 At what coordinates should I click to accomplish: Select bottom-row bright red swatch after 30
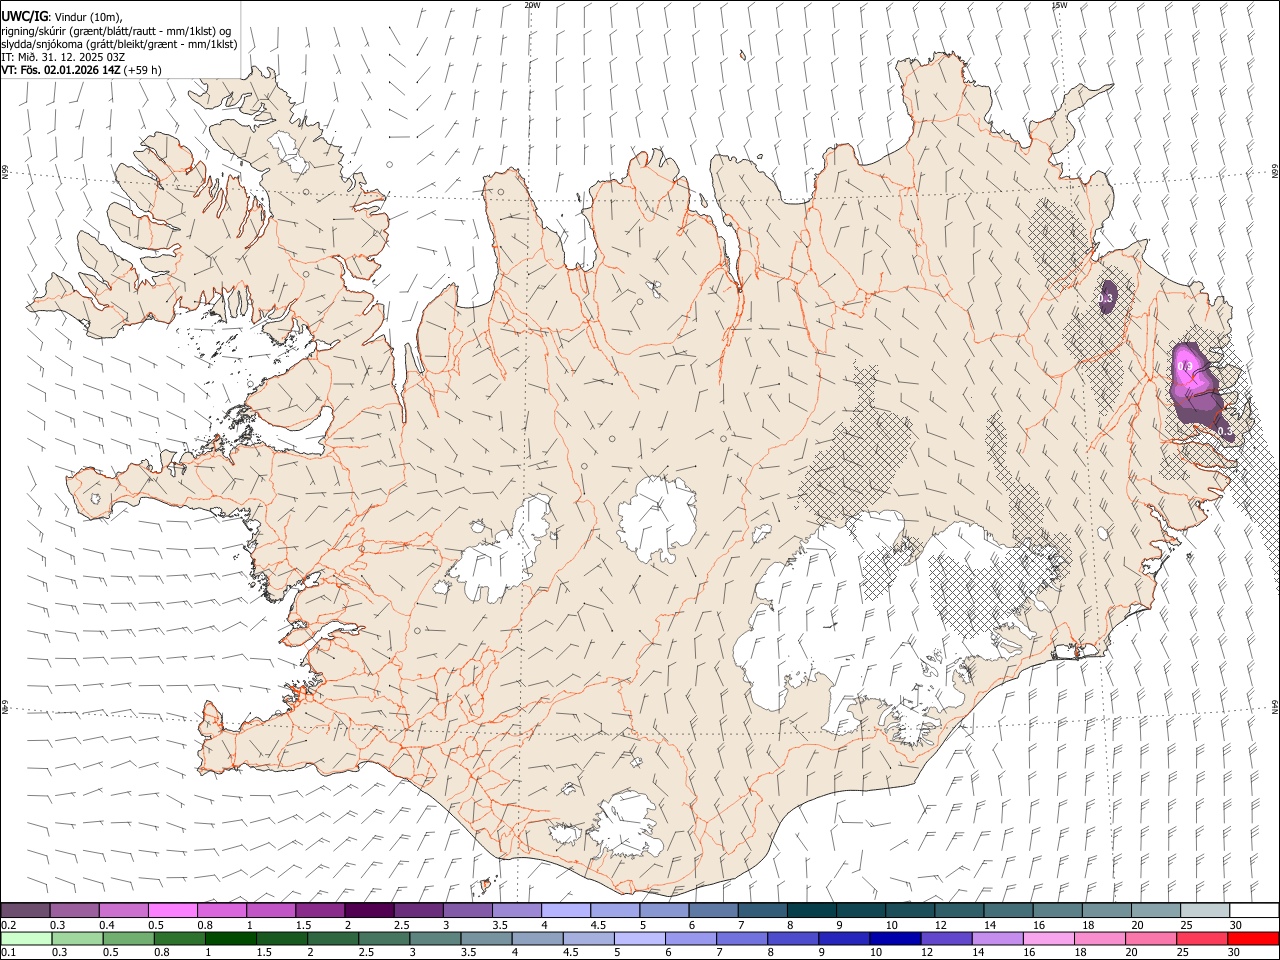pyautogui.click(x=1252, y=938)
